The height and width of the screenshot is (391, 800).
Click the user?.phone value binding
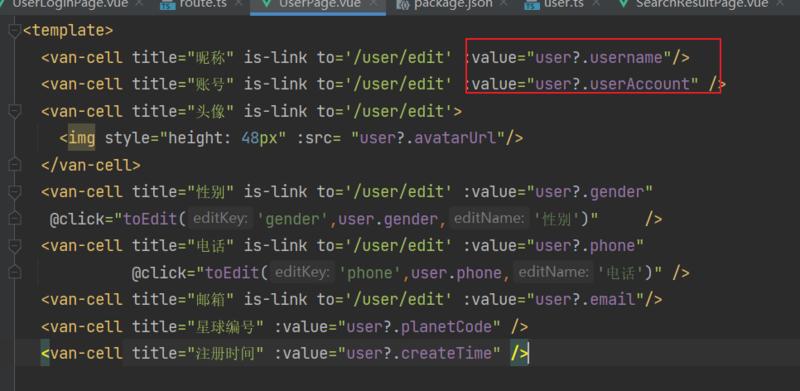click(585, 246)
